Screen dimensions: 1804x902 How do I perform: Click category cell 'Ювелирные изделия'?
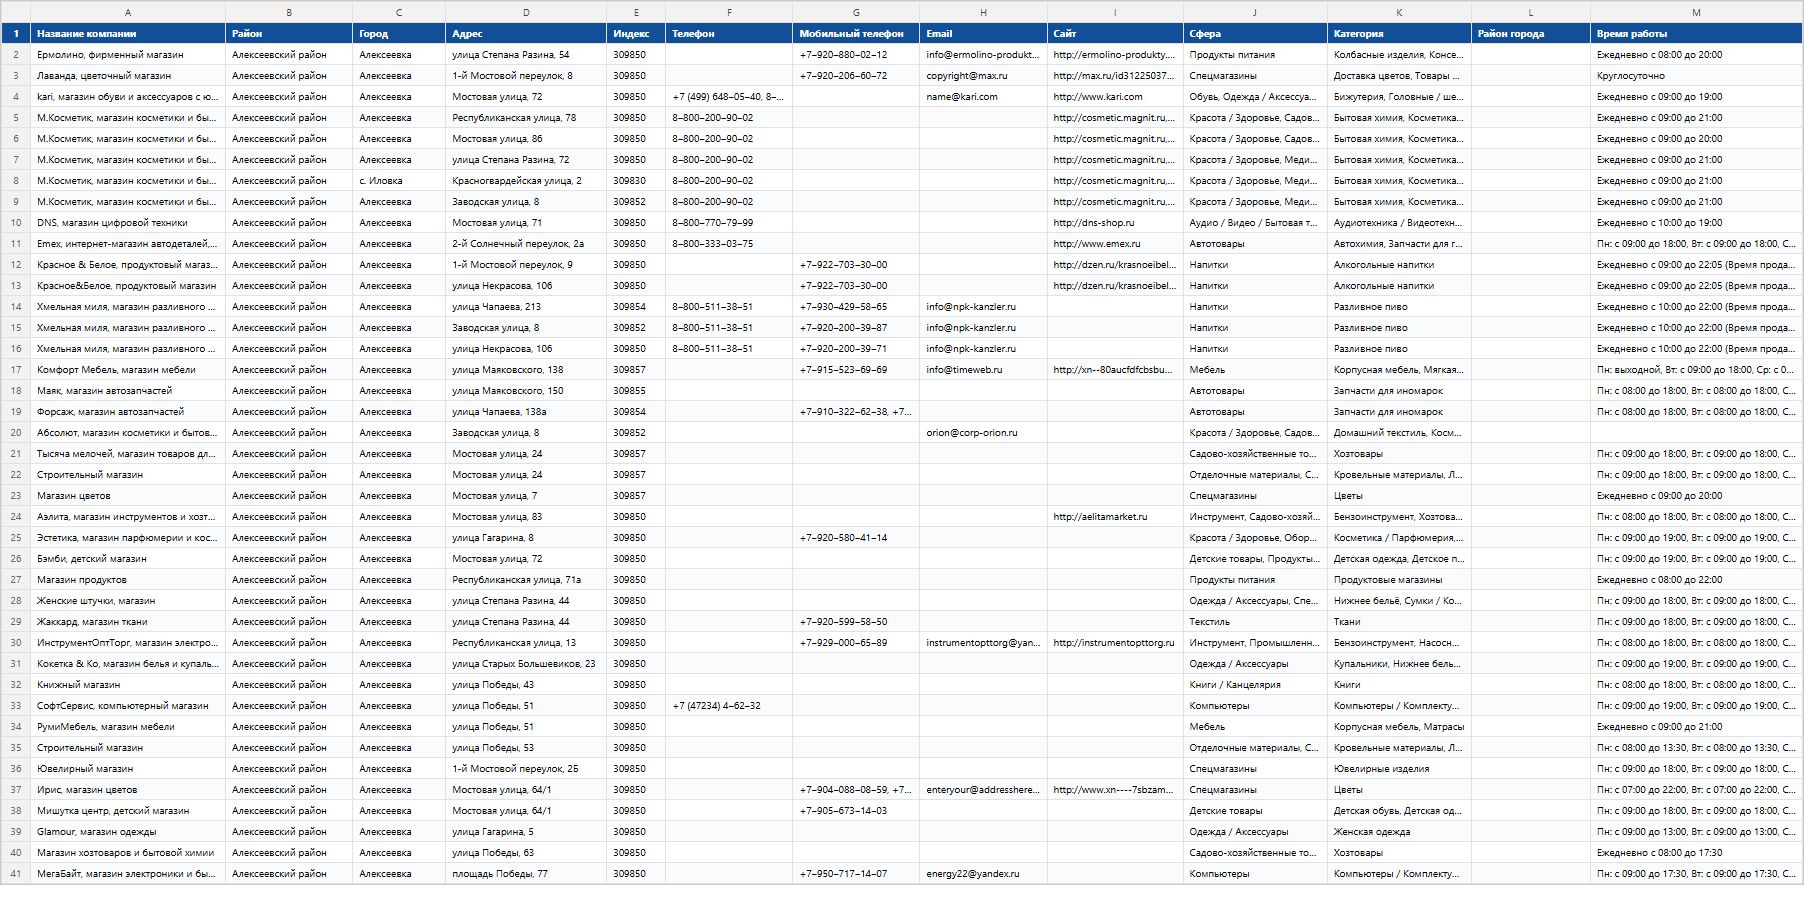1399,769
